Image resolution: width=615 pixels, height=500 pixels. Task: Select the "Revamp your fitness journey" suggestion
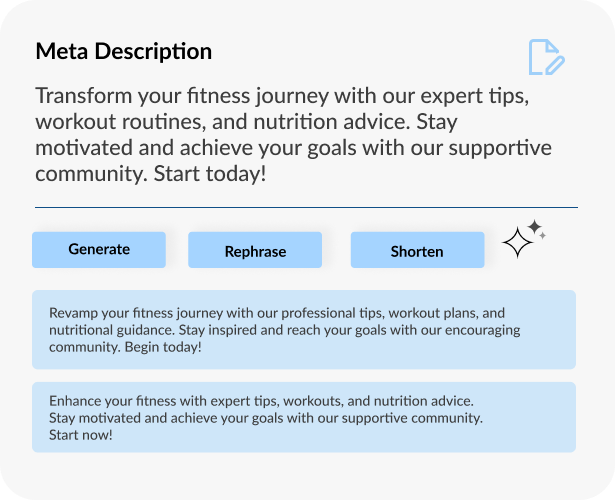coord(303,330)
